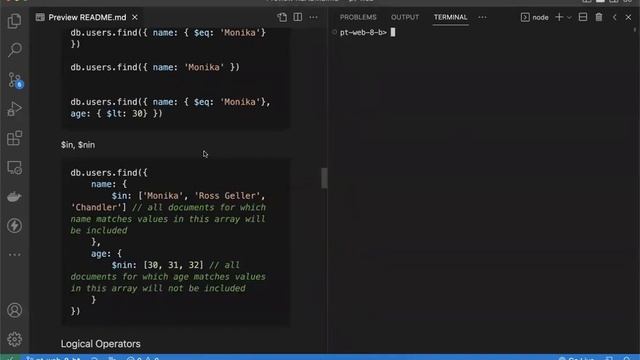Screen dimensions: 640x360
Task: Open the Source Control view
Action: tap(15, 80)
